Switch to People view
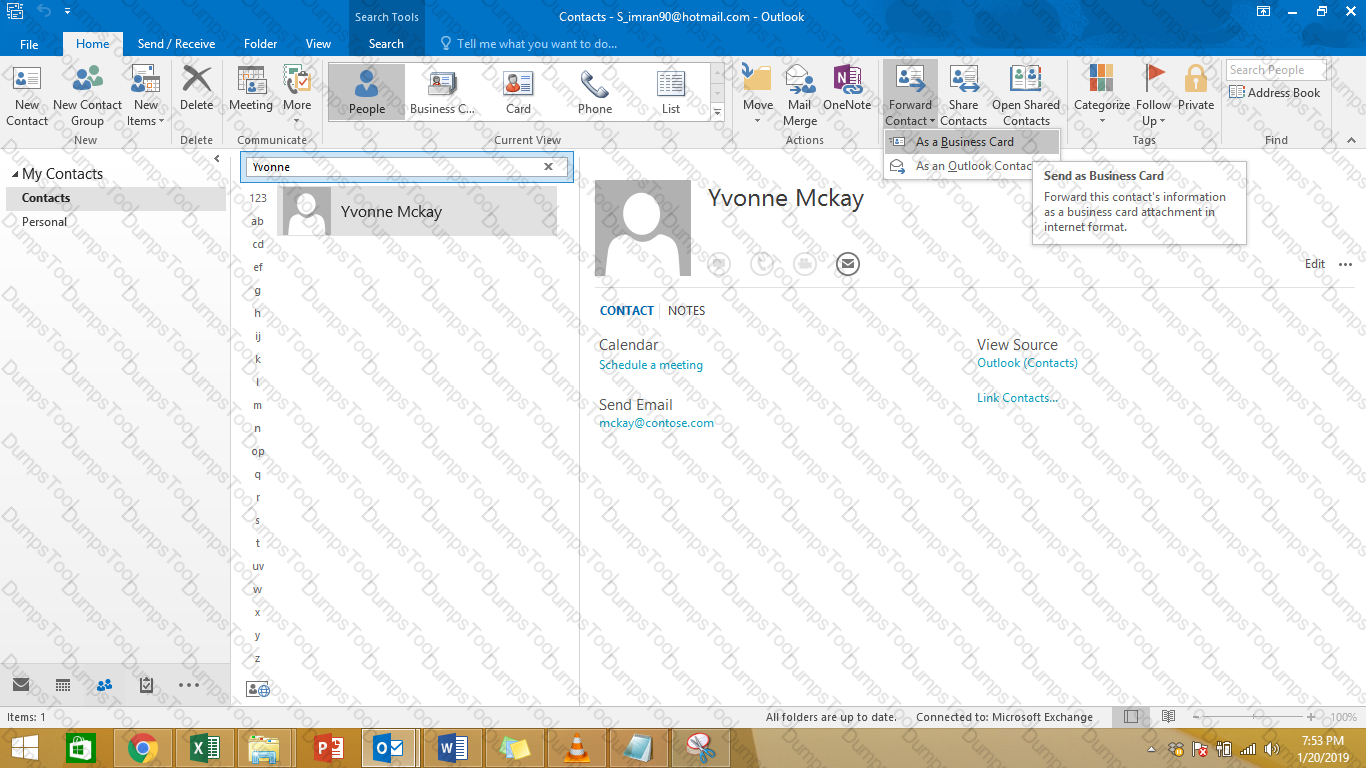The image size is (1366, 768). coord(367,92)
